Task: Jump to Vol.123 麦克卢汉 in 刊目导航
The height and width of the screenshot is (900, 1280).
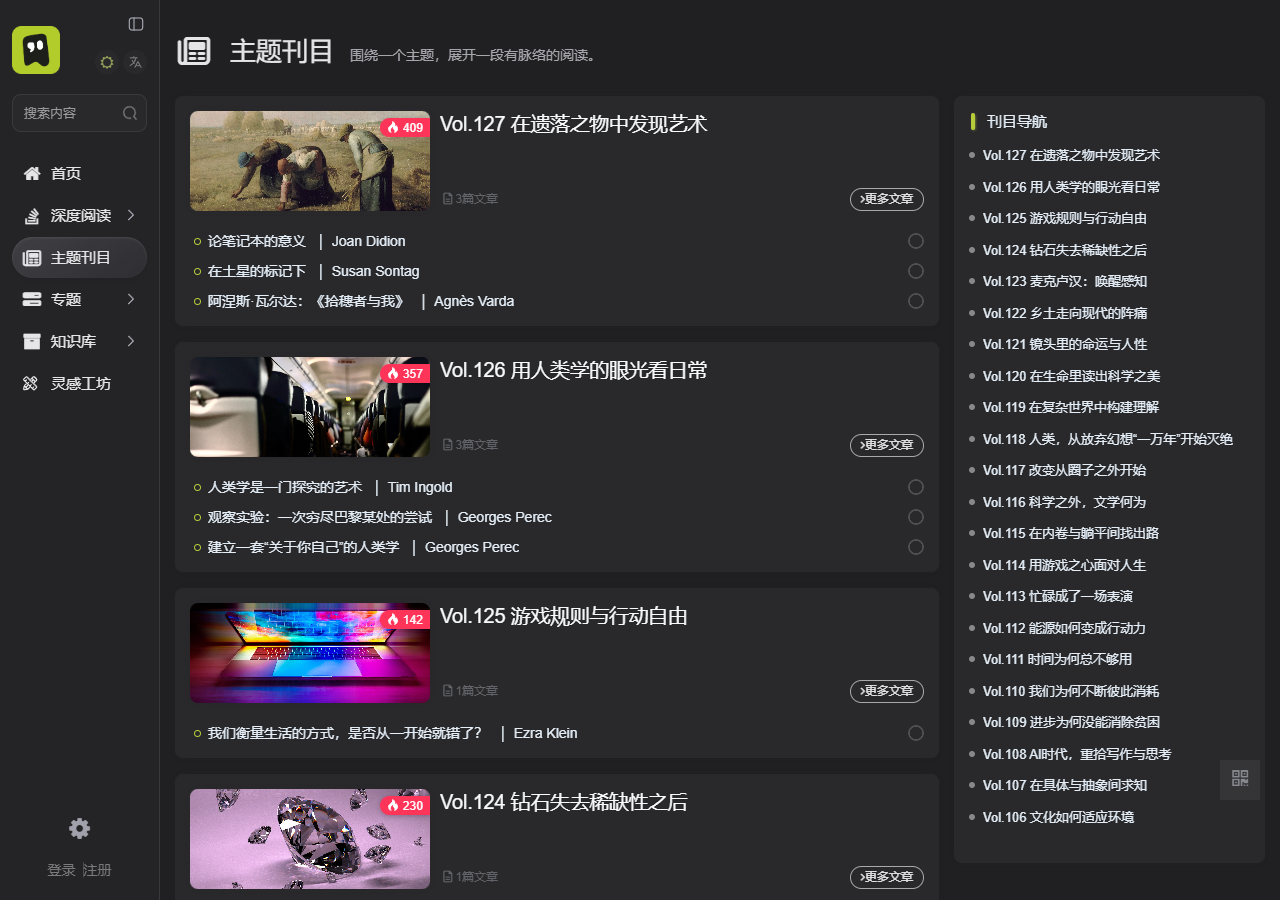Action: tap(1065, 281)
